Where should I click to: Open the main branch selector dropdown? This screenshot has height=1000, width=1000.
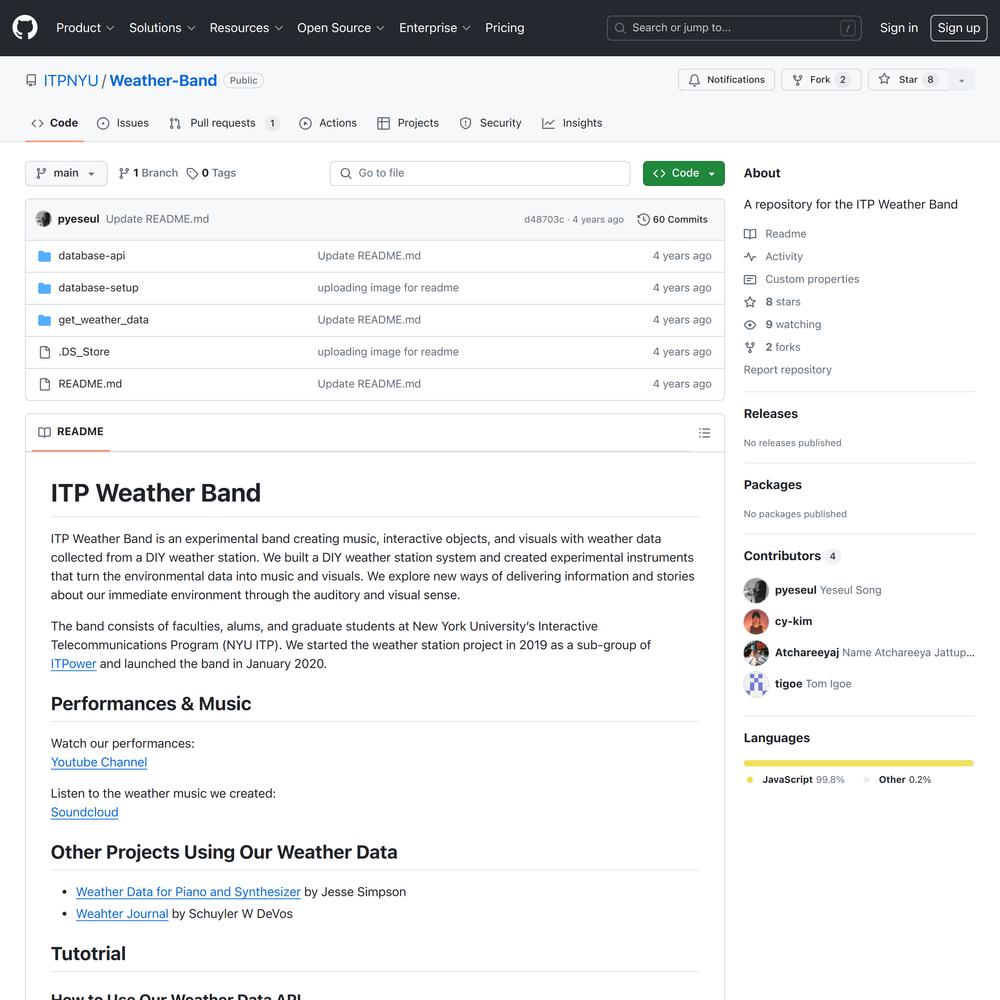66,173
